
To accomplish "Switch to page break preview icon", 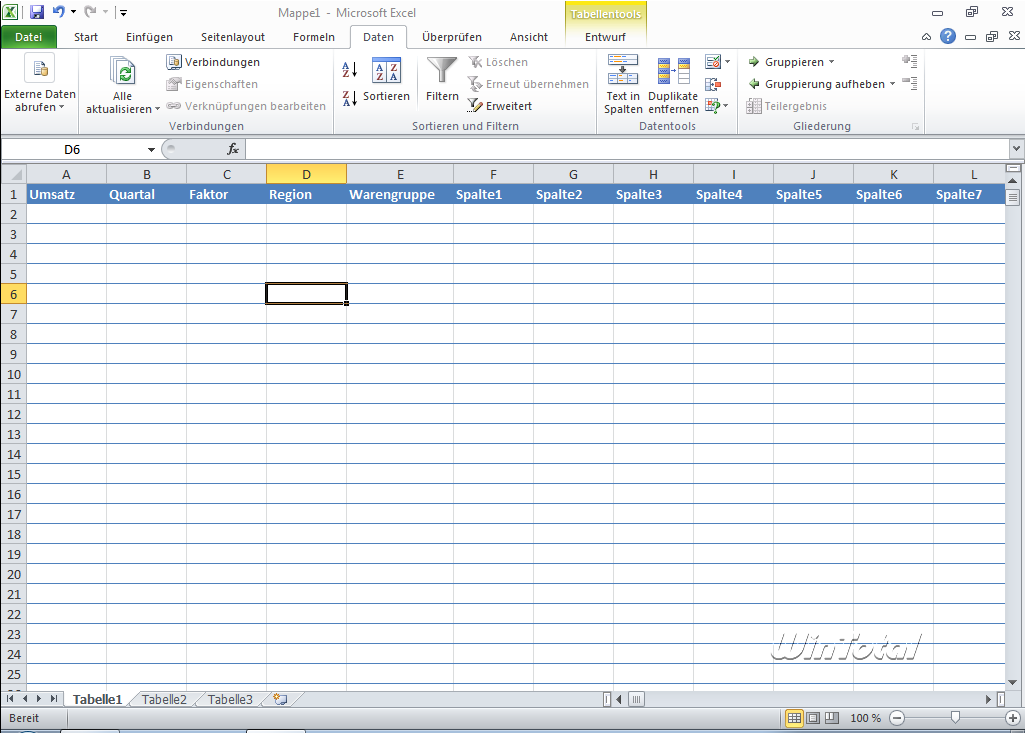I will click(832, 718).
